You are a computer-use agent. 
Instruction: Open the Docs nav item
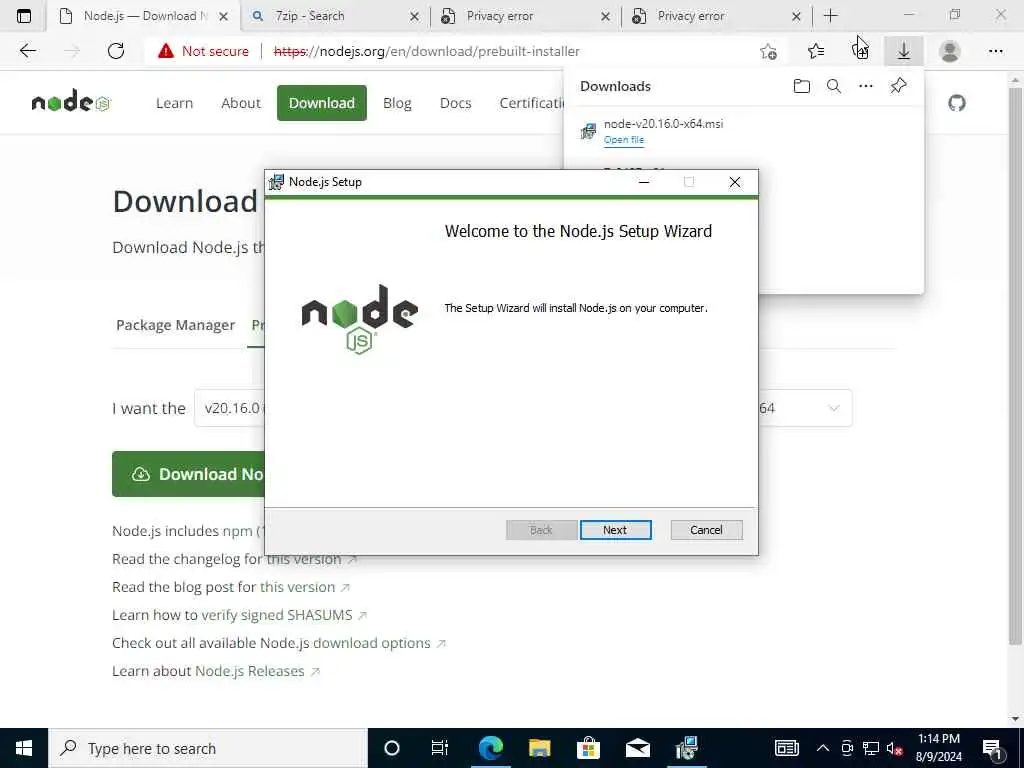coord(455,103)
